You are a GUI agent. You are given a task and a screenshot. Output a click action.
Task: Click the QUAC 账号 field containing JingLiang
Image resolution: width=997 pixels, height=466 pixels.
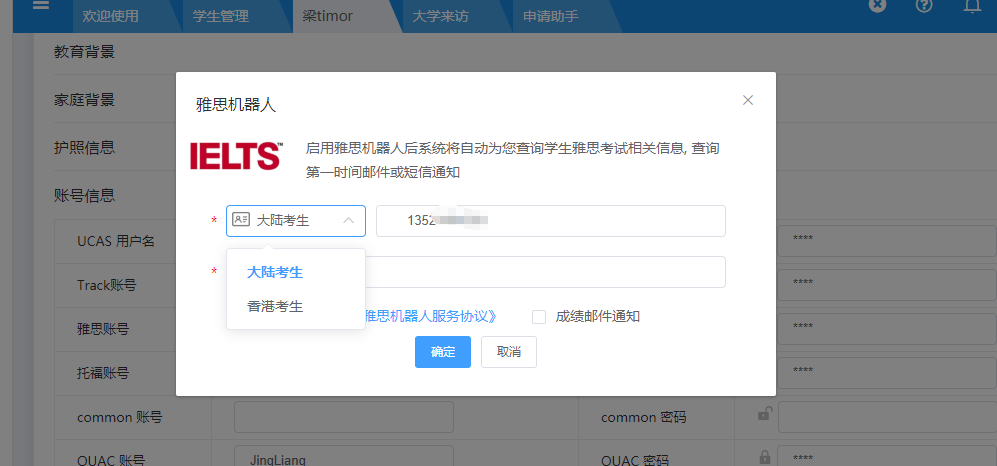(344, 457)
